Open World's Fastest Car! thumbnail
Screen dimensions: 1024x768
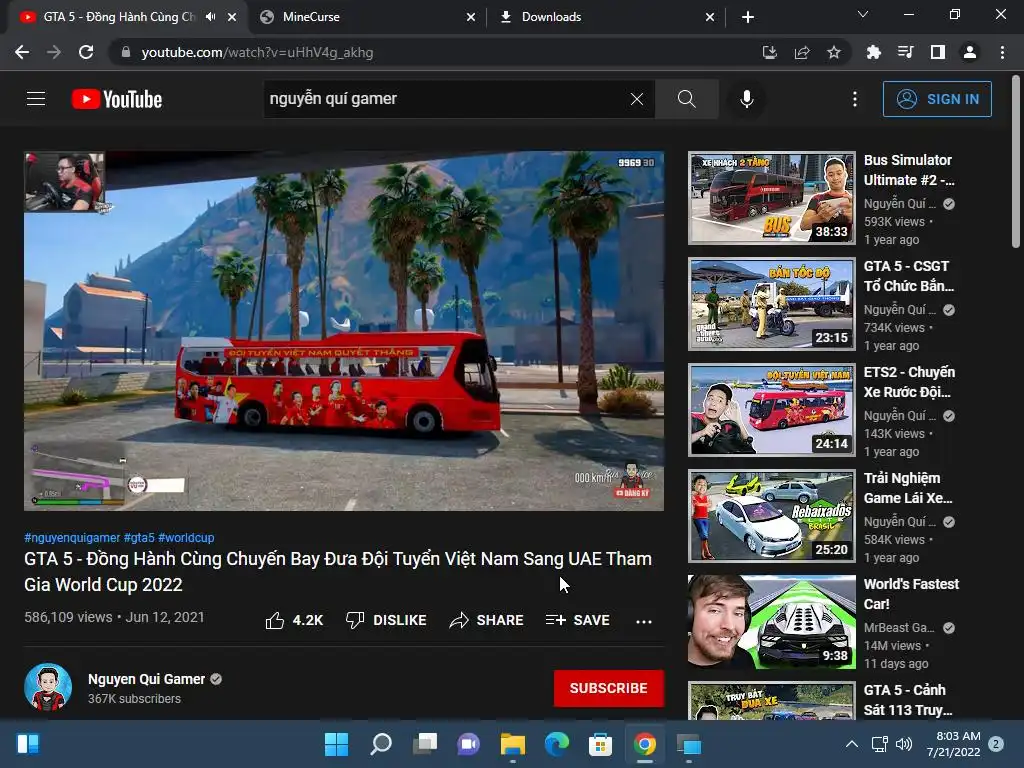point(772,622)
